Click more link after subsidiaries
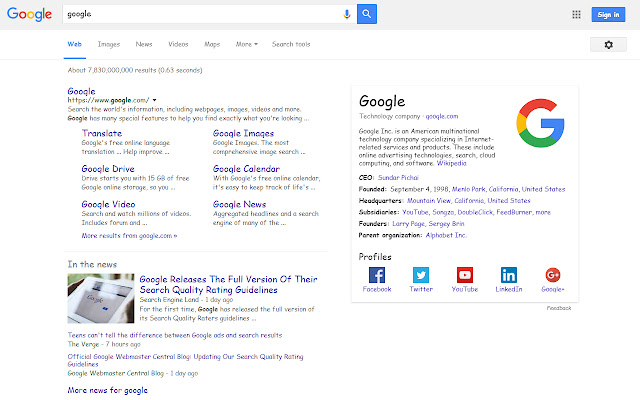640x400 pixels. 543,212
